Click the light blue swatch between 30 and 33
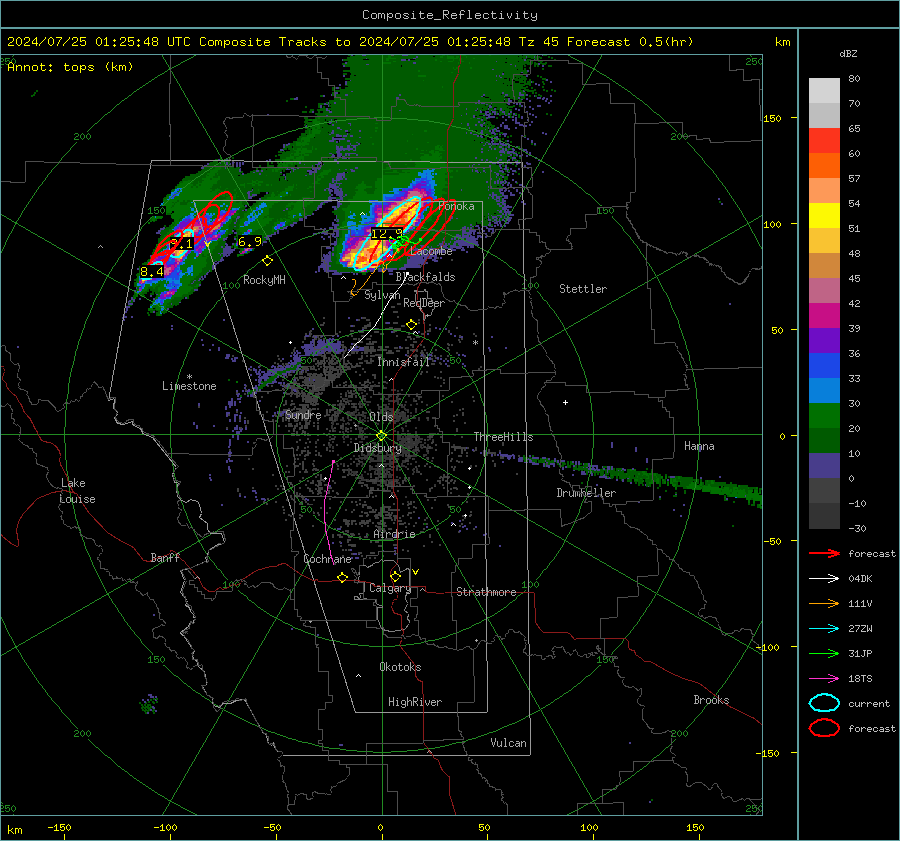The image size is (900, 841). click(824, 390)
